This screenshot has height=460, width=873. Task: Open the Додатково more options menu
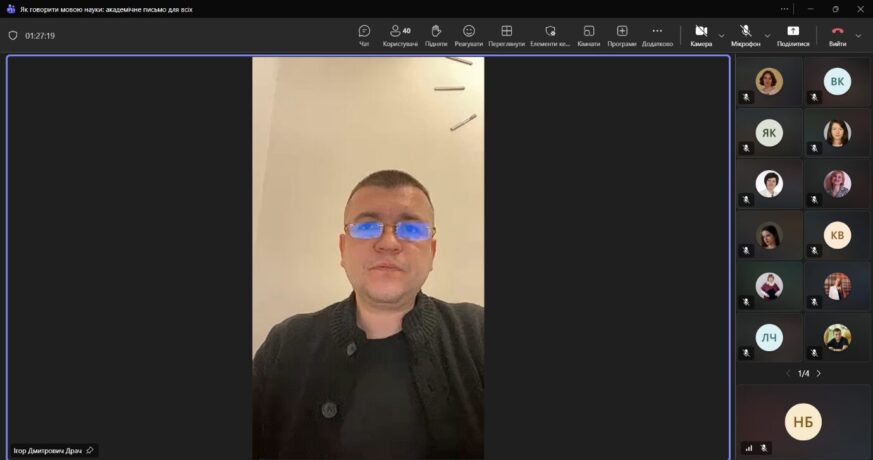(657, 35)
